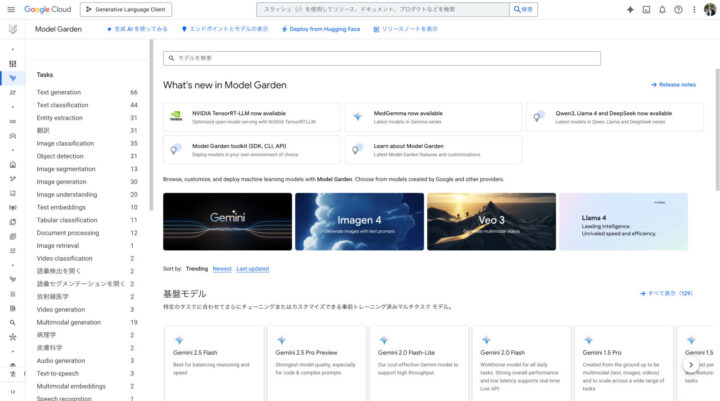Open the MedGemma now available card
720x401 pixels.
coord(433,117)
